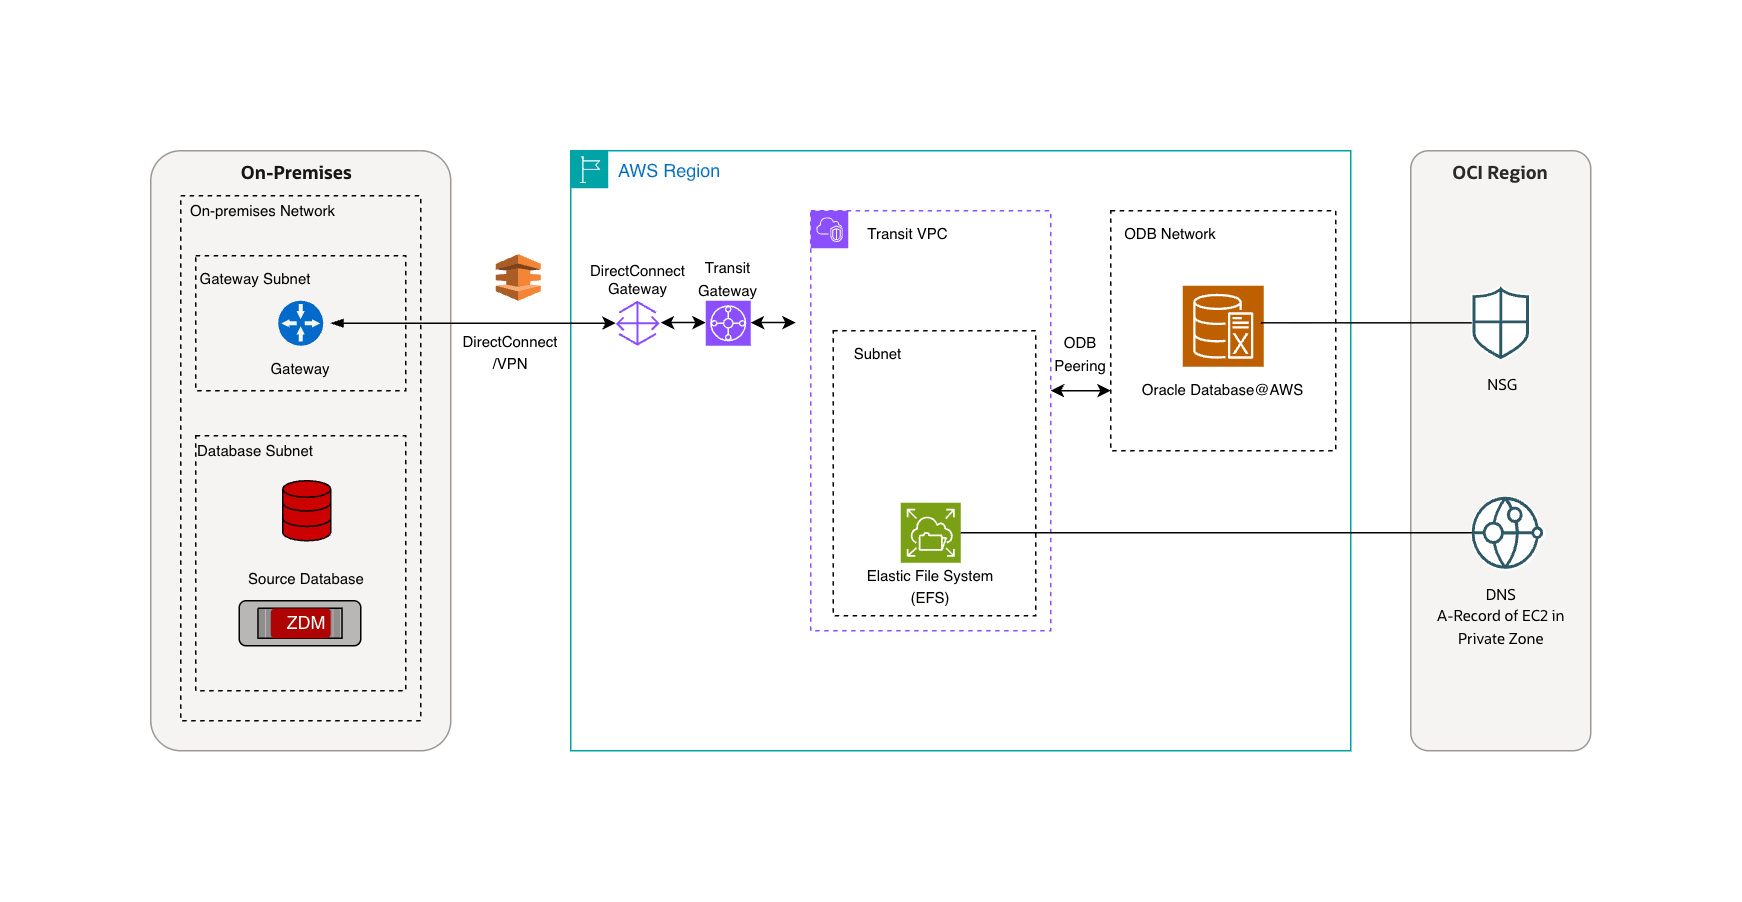Click the AWS Region flag icon
Image resolution: width=1742 pixels, height=902 pixels.
(589, 169)
